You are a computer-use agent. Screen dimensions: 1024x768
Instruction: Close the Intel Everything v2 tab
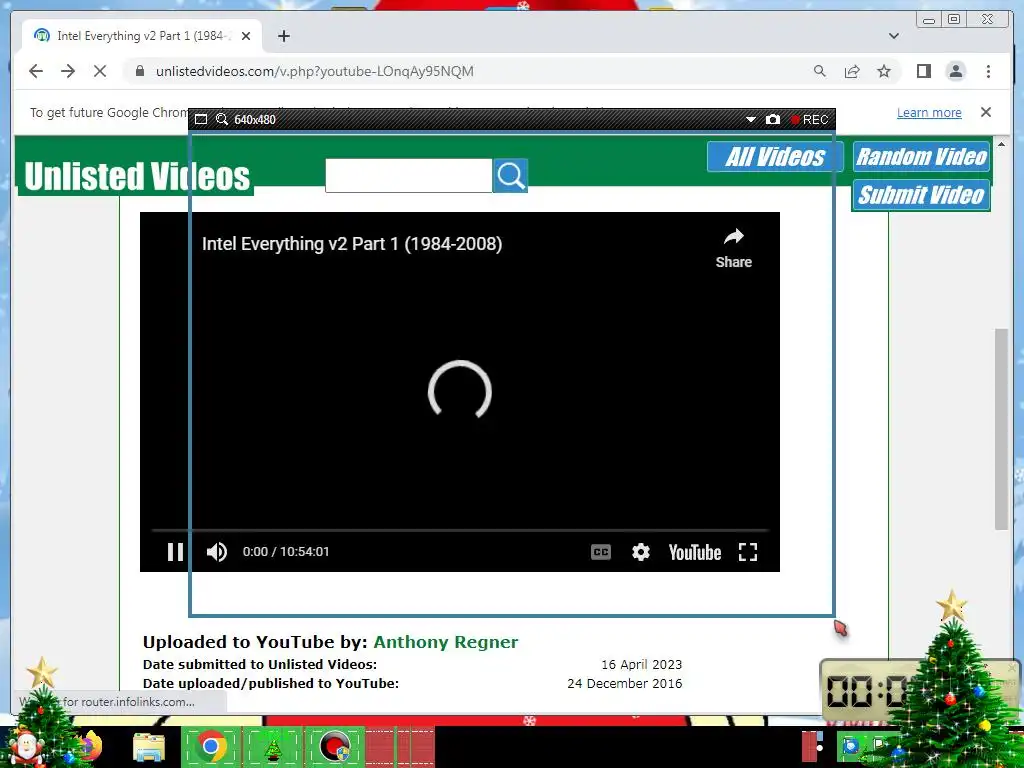(x=246, y=36)
